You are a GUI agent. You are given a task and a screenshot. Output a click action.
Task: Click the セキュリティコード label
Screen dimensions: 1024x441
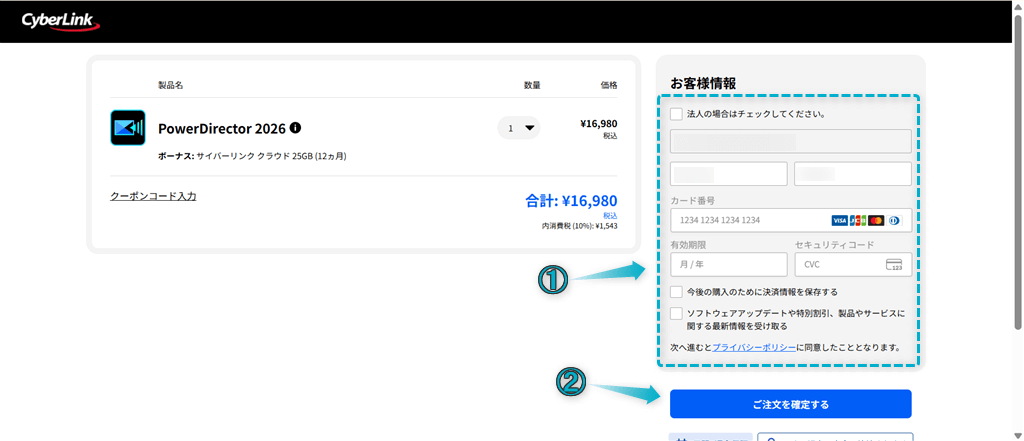click(835, 245)
